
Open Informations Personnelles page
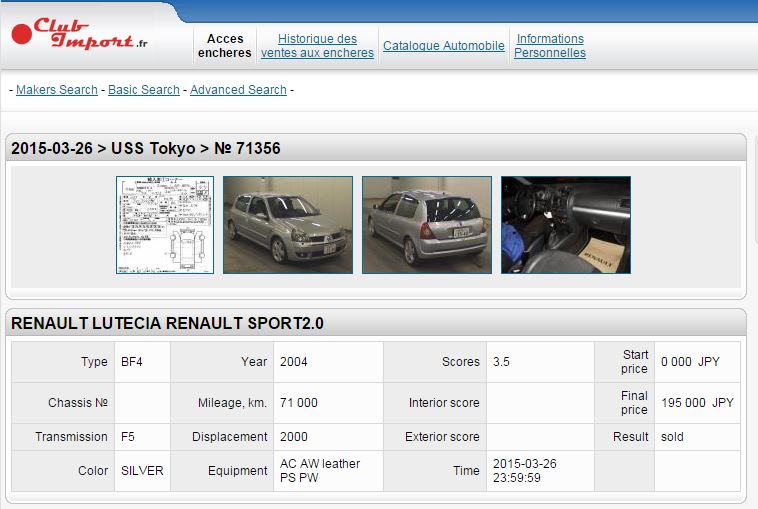(x=549, y=46)
